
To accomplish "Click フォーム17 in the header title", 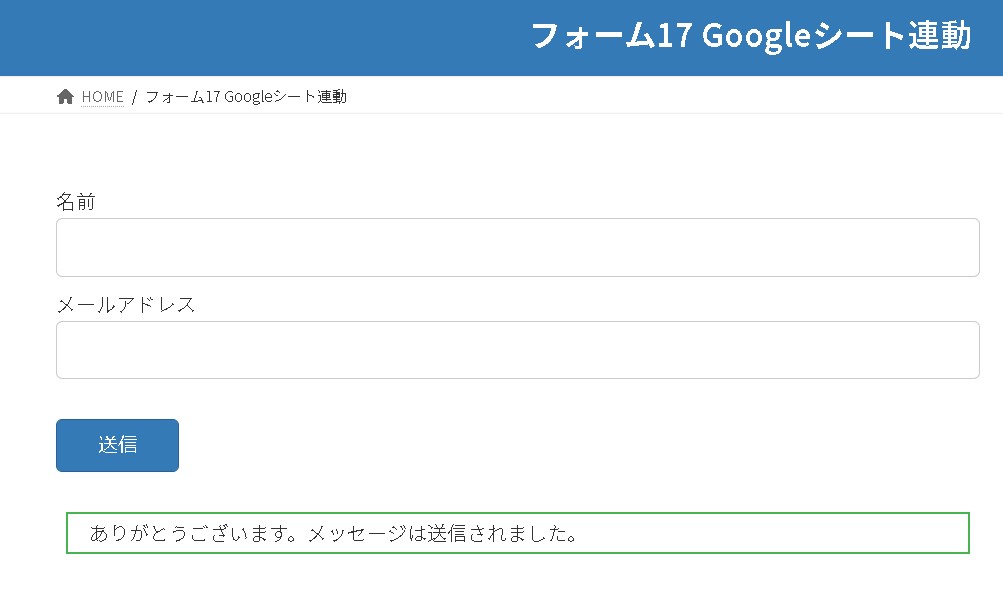I will [611, 37].
